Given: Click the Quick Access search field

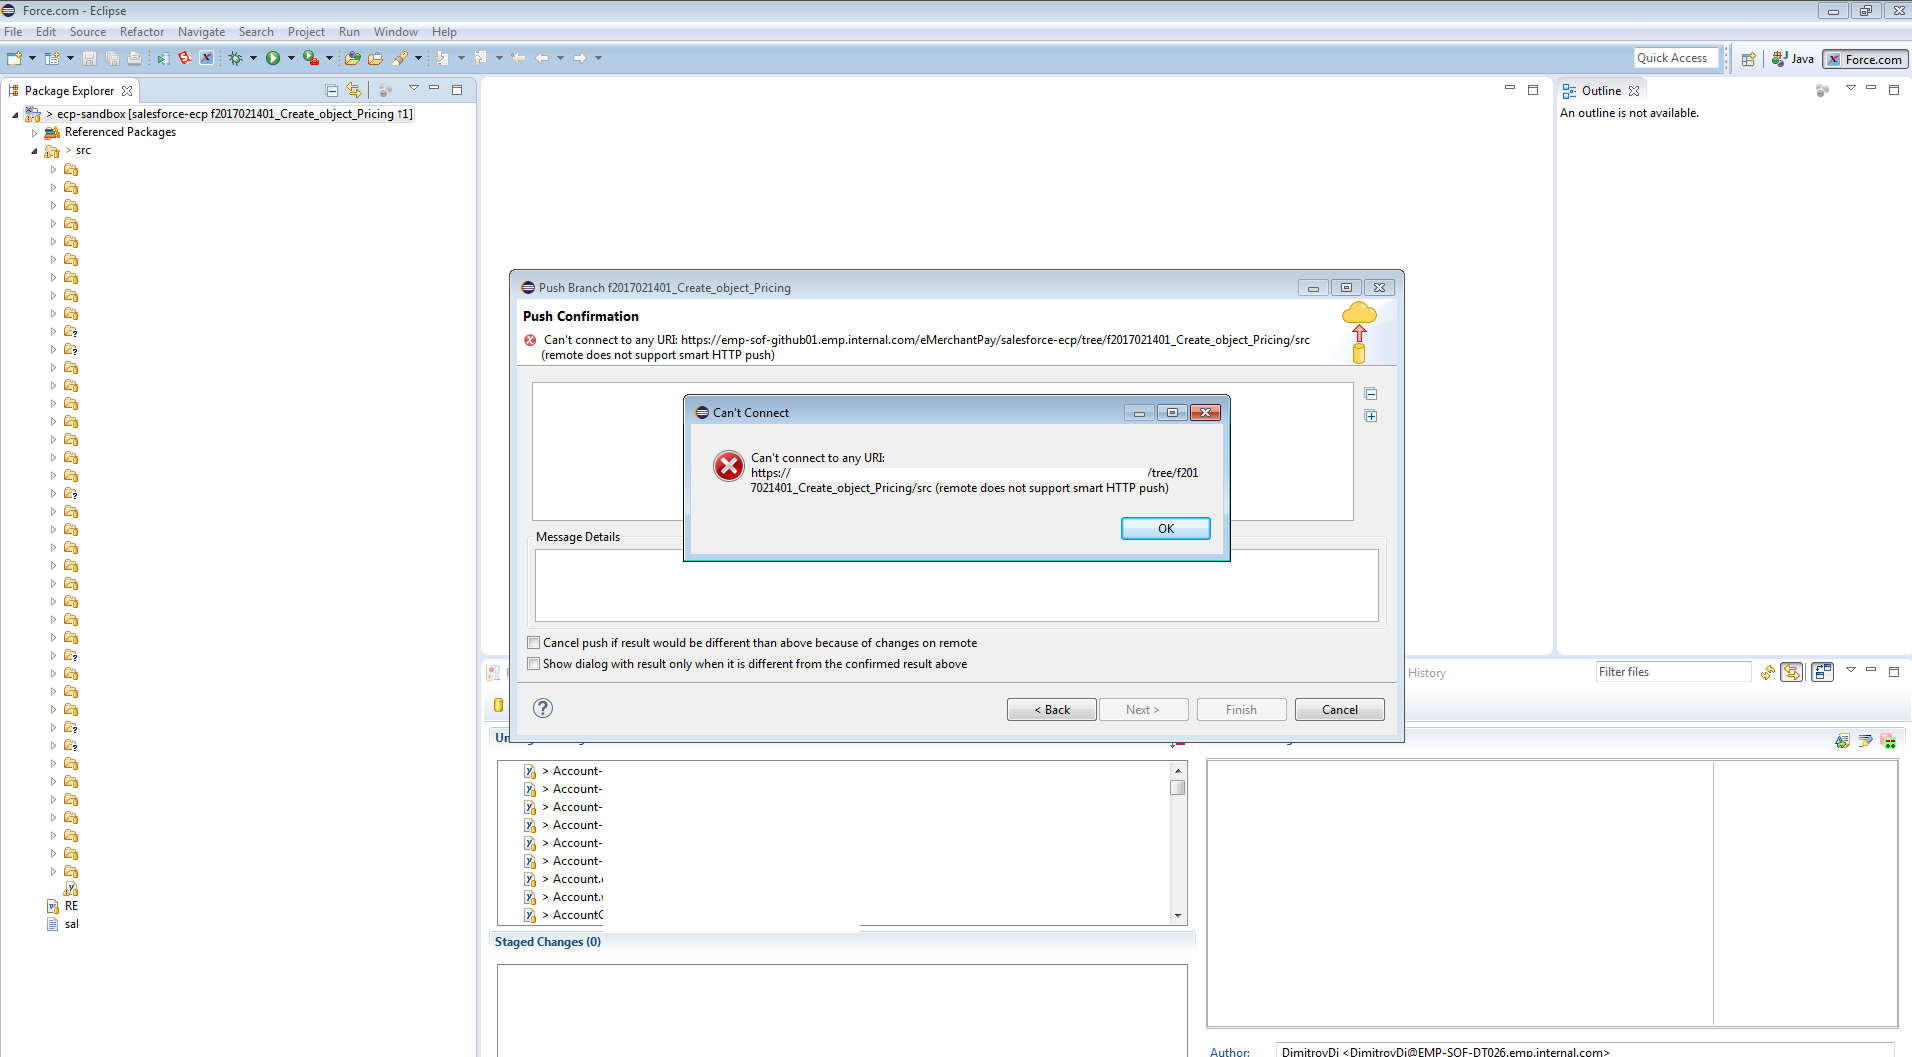Looking at the screenshot, I should point(1676,58).
